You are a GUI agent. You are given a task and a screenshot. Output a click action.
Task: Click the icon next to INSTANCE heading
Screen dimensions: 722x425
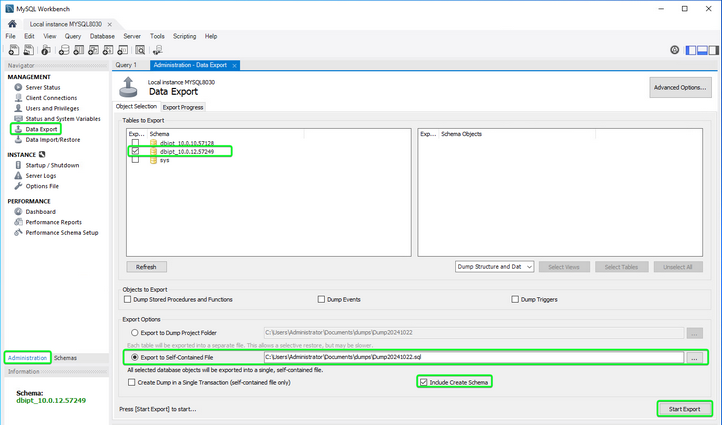[x=42, y=155]
